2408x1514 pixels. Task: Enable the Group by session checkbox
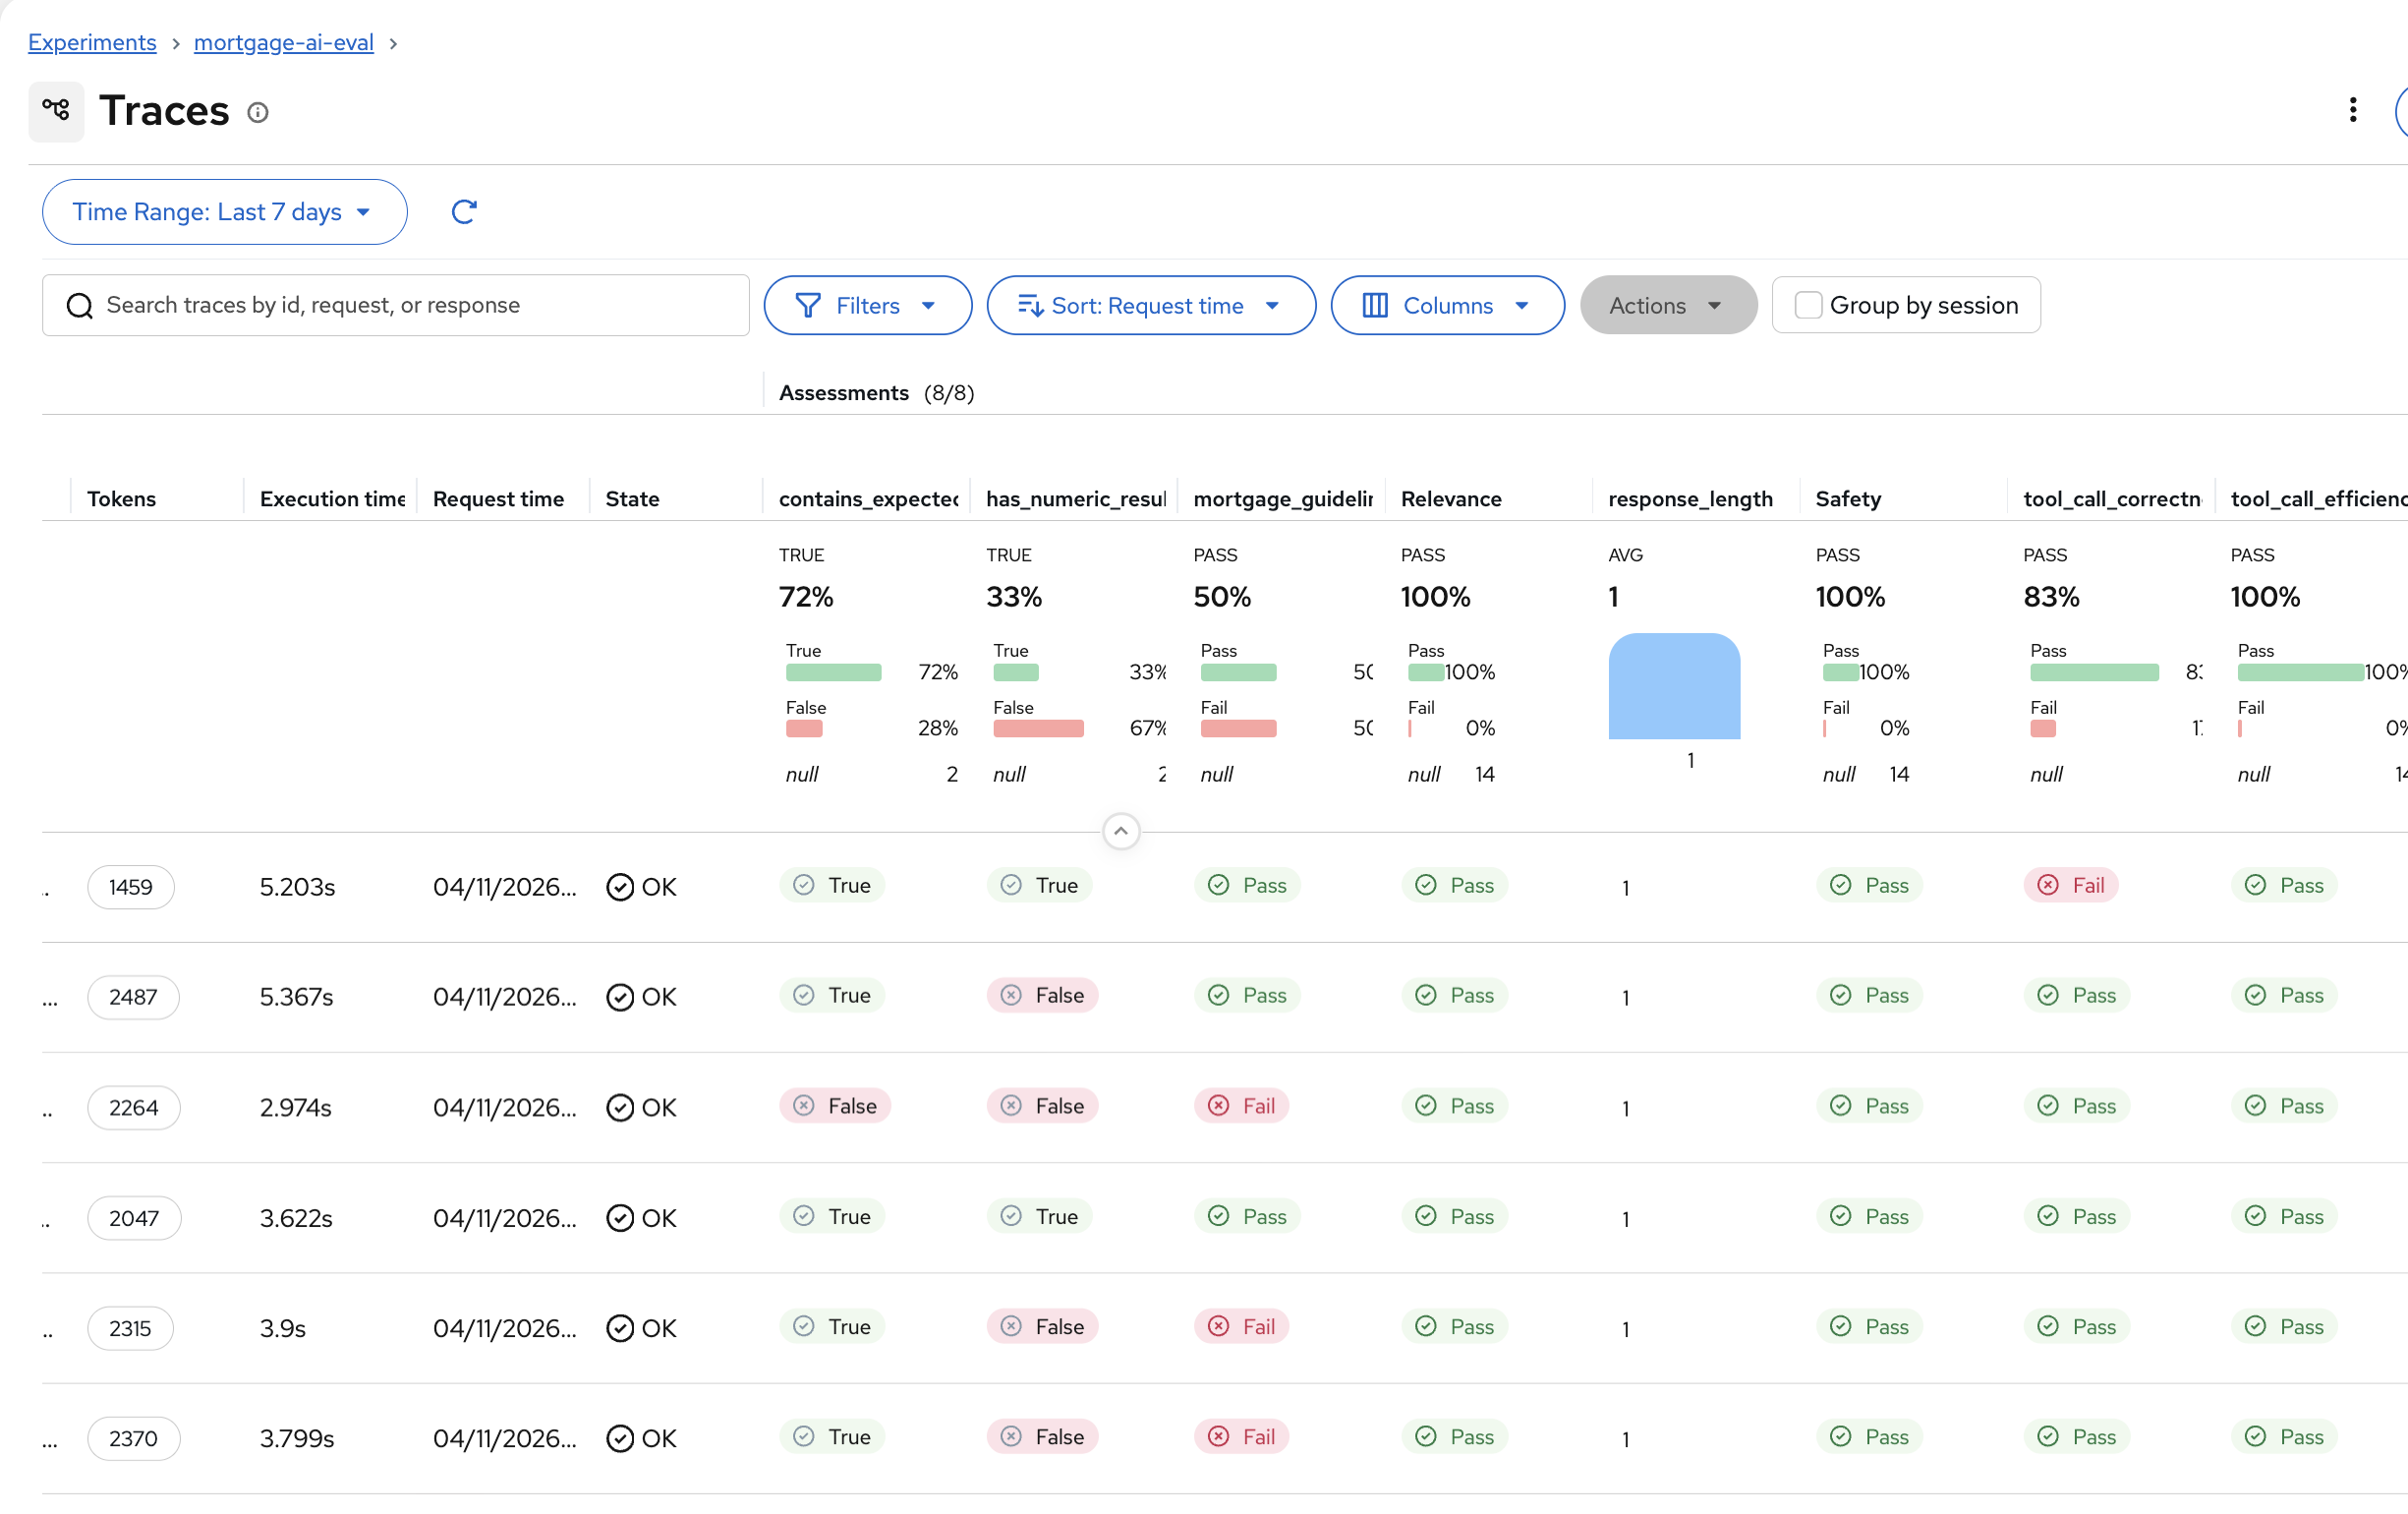[1808, 305]
